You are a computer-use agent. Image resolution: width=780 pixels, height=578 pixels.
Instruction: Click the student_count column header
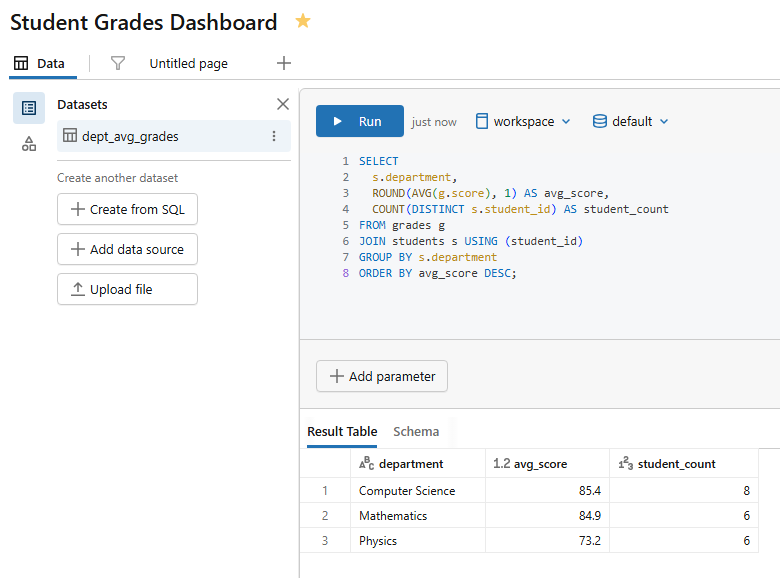(x=683, y=464)
